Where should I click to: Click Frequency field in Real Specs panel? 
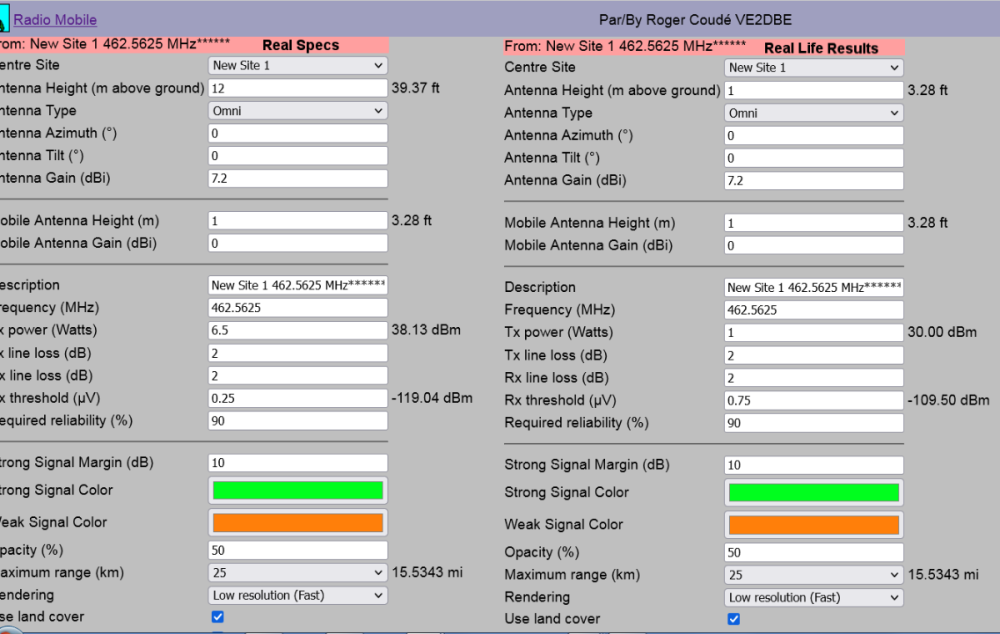click(297, 308)
